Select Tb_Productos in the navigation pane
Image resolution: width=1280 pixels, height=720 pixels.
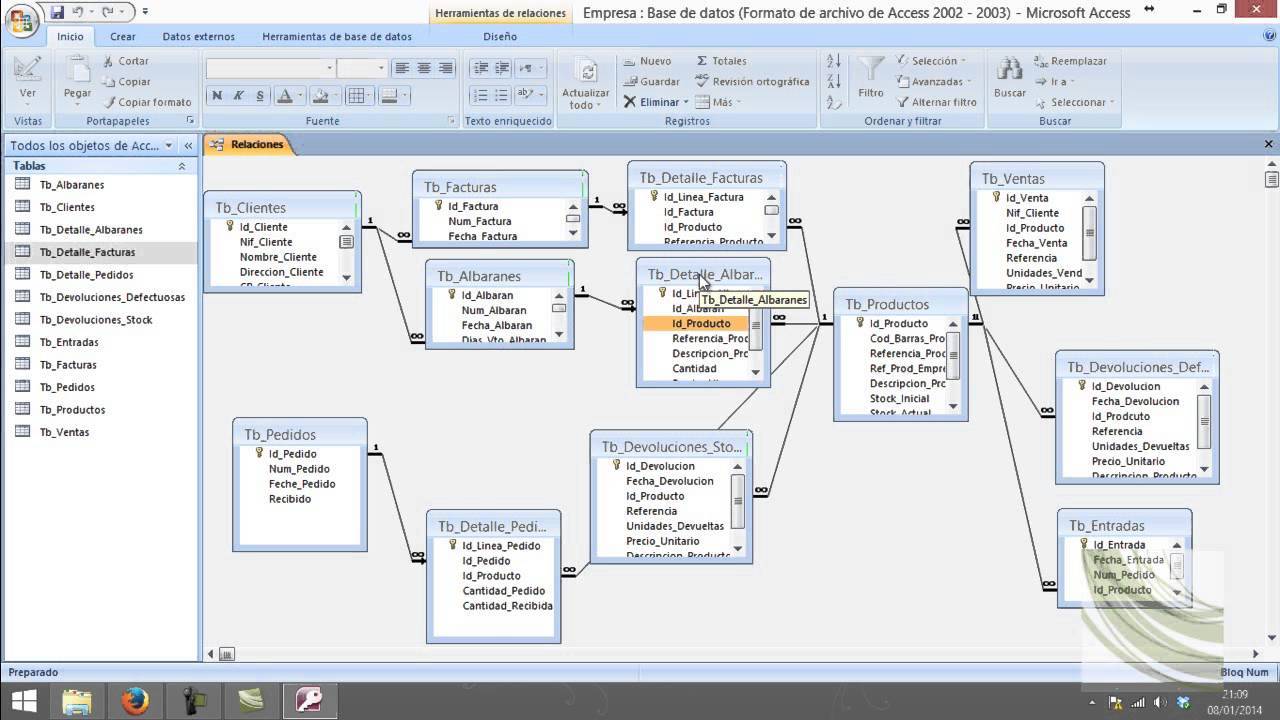coord(72,410)
